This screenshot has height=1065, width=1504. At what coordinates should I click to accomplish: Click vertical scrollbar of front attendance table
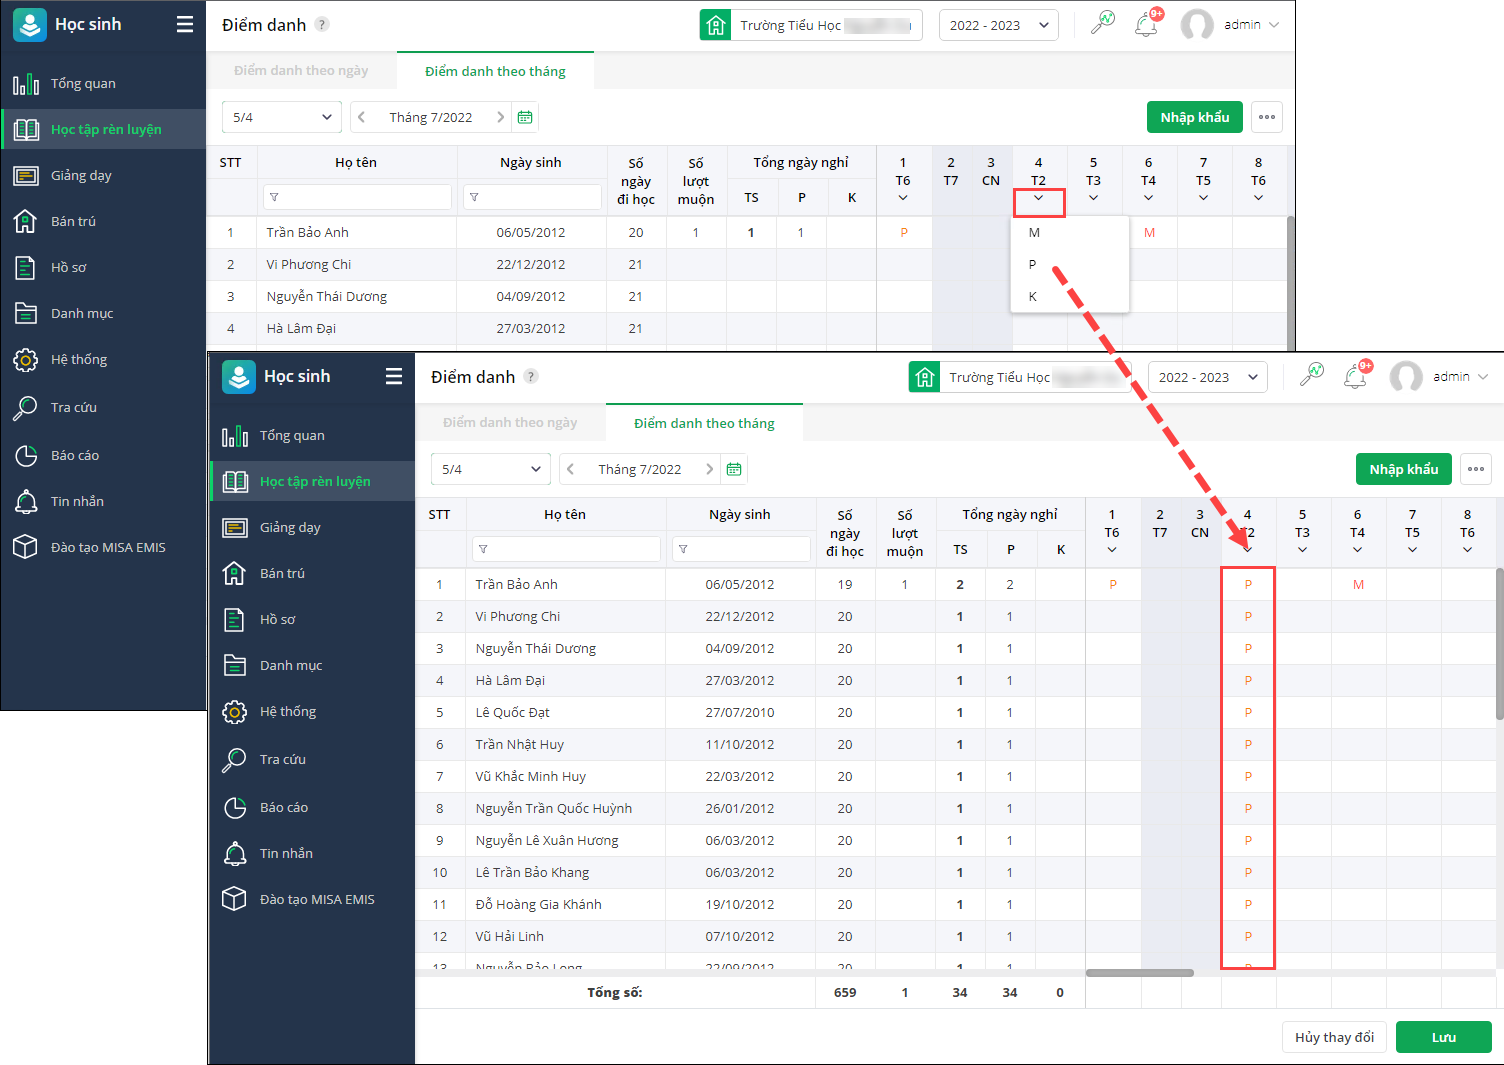[1499, 643]
